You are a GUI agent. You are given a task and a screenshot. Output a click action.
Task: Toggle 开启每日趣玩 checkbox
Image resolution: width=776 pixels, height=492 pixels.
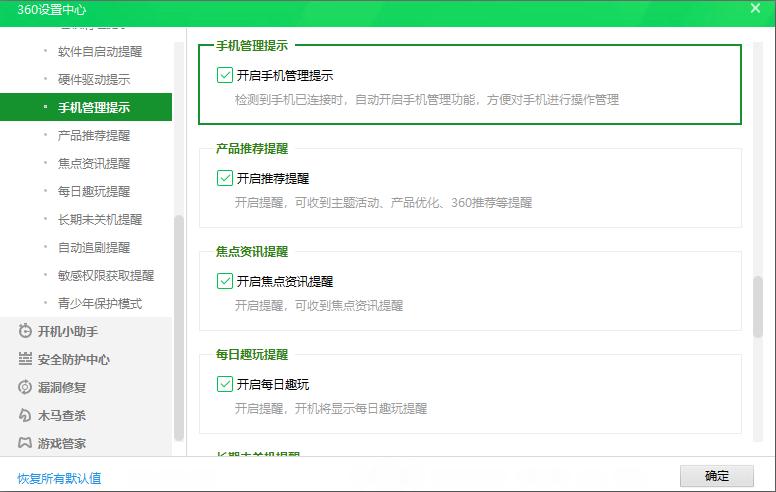pyautogui.click(x=225, y=384)
